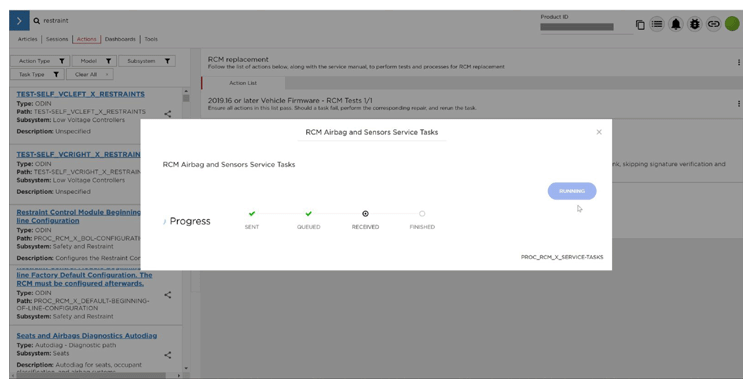Click the results list scroll up arrow

coord(186,91)
